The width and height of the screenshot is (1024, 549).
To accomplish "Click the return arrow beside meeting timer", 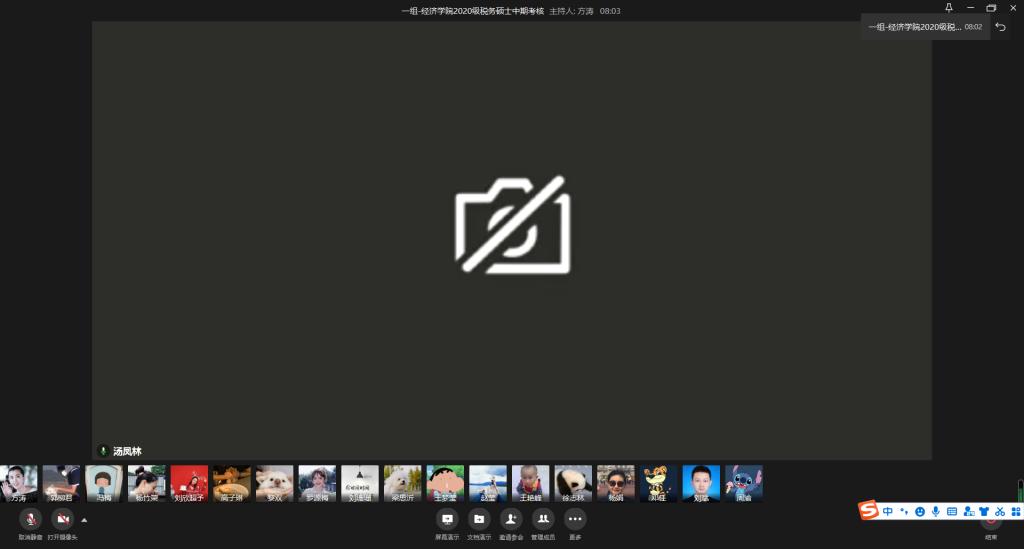I will [1001, 27].
